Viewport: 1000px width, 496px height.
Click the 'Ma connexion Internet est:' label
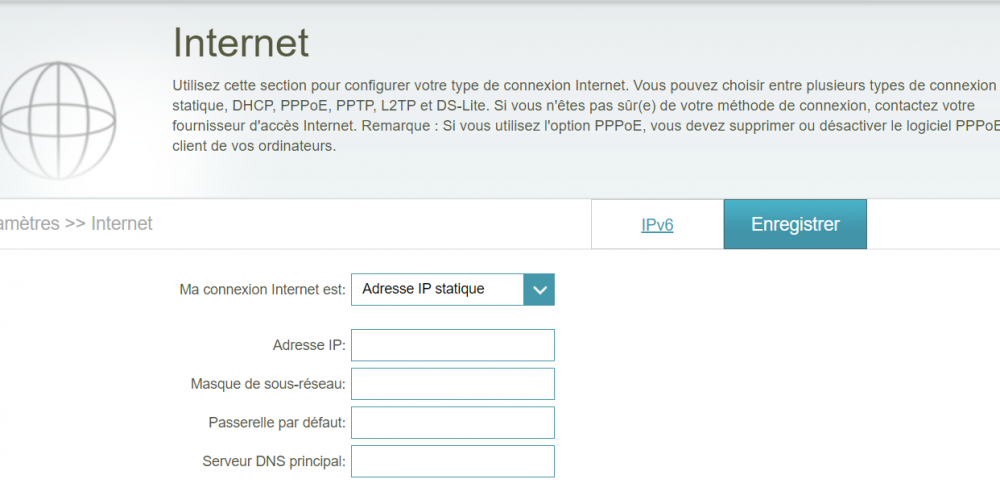262,290
